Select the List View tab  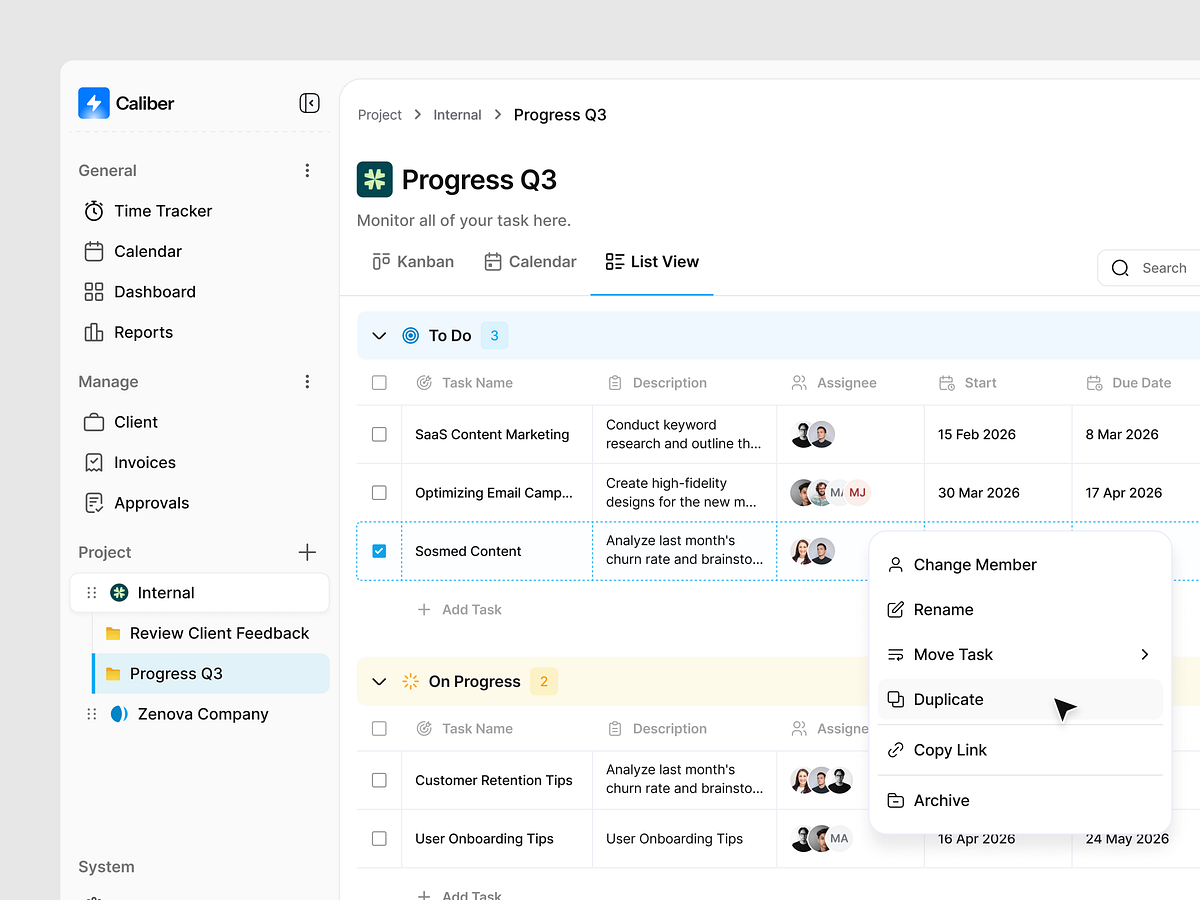(x=652, y=262)
